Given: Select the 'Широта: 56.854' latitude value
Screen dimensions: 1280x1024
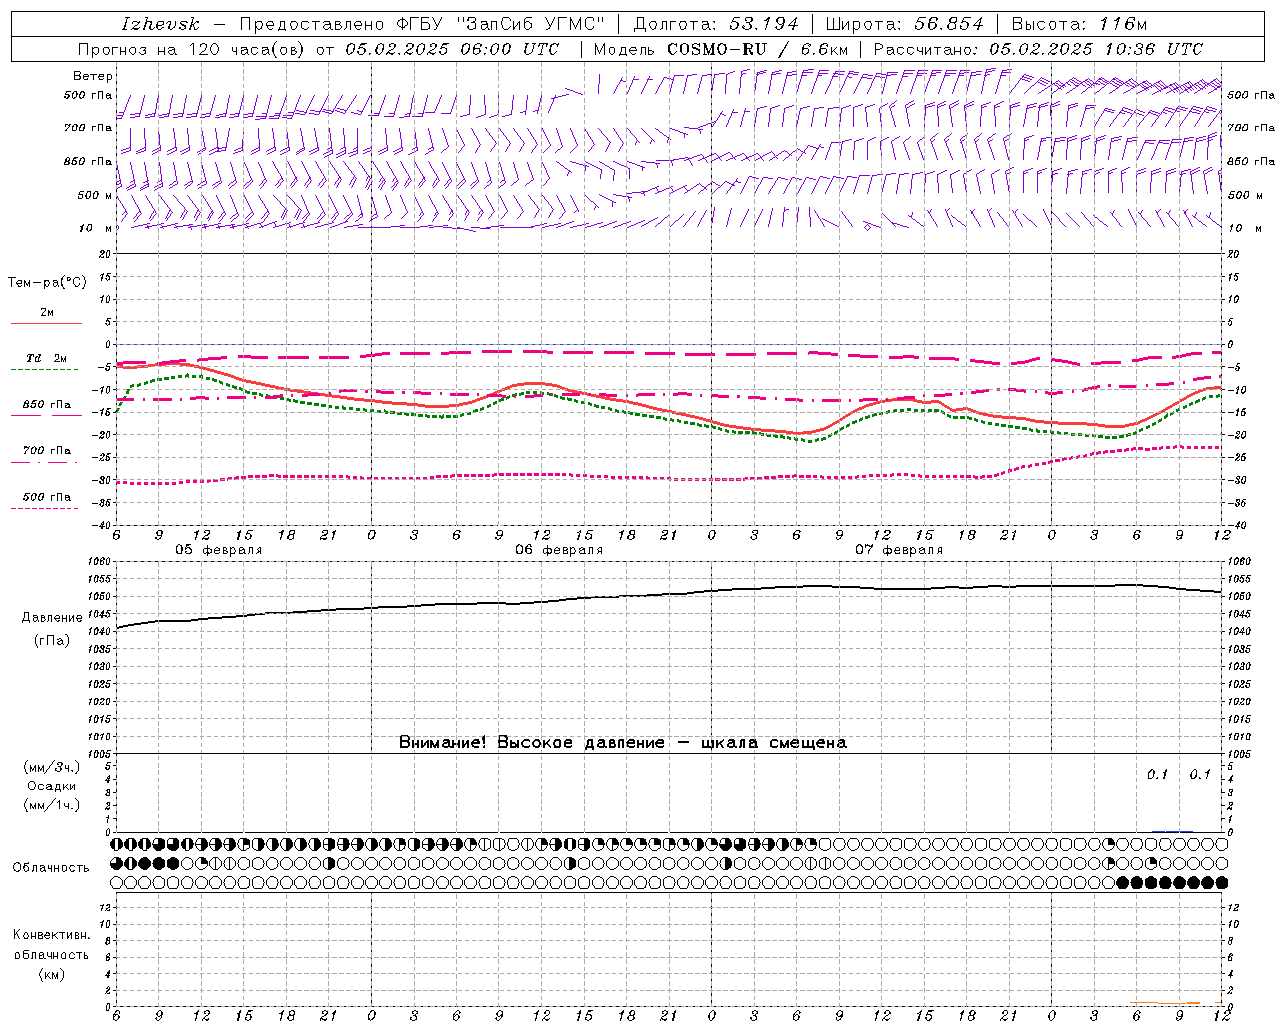Looking at the screenshot, I should [x=904, y=24].
